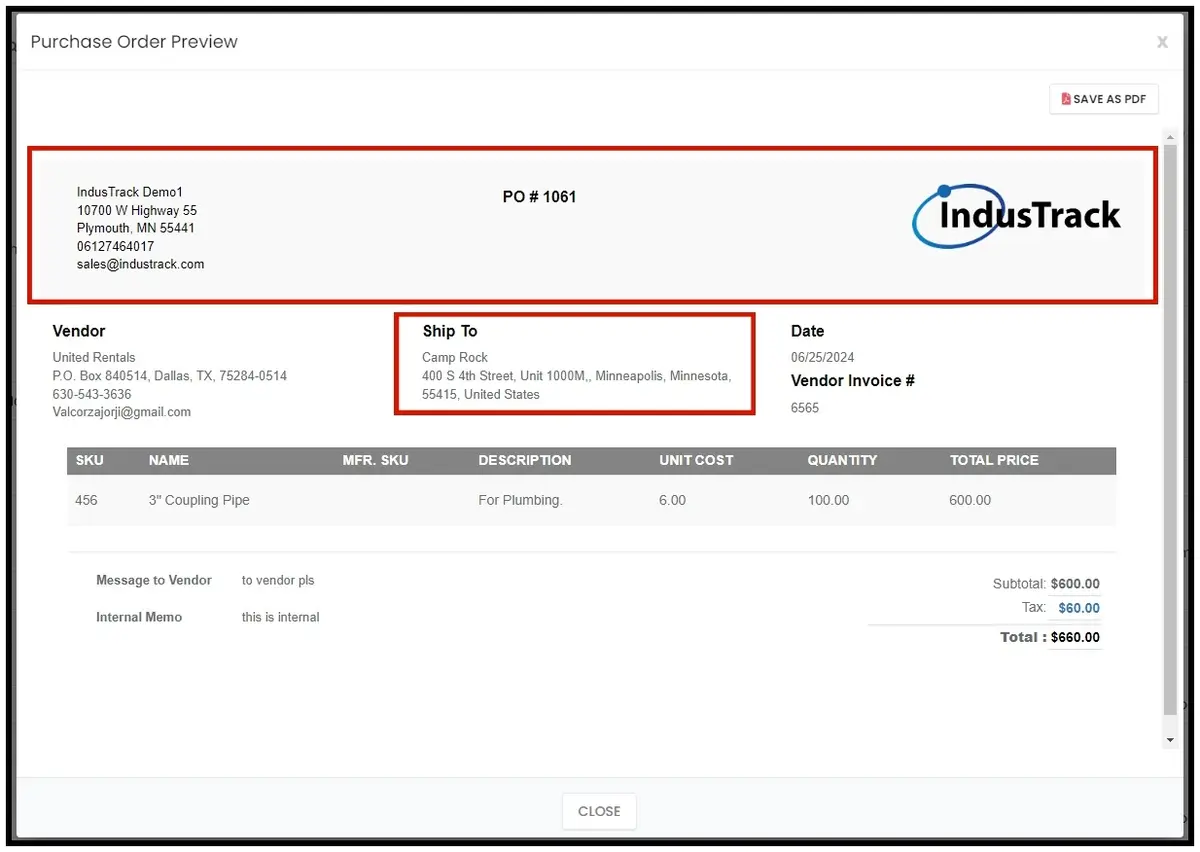The image size is (1200, 852).
Task: Click the unit cost 6.00
Action: (x=672, y=500)
